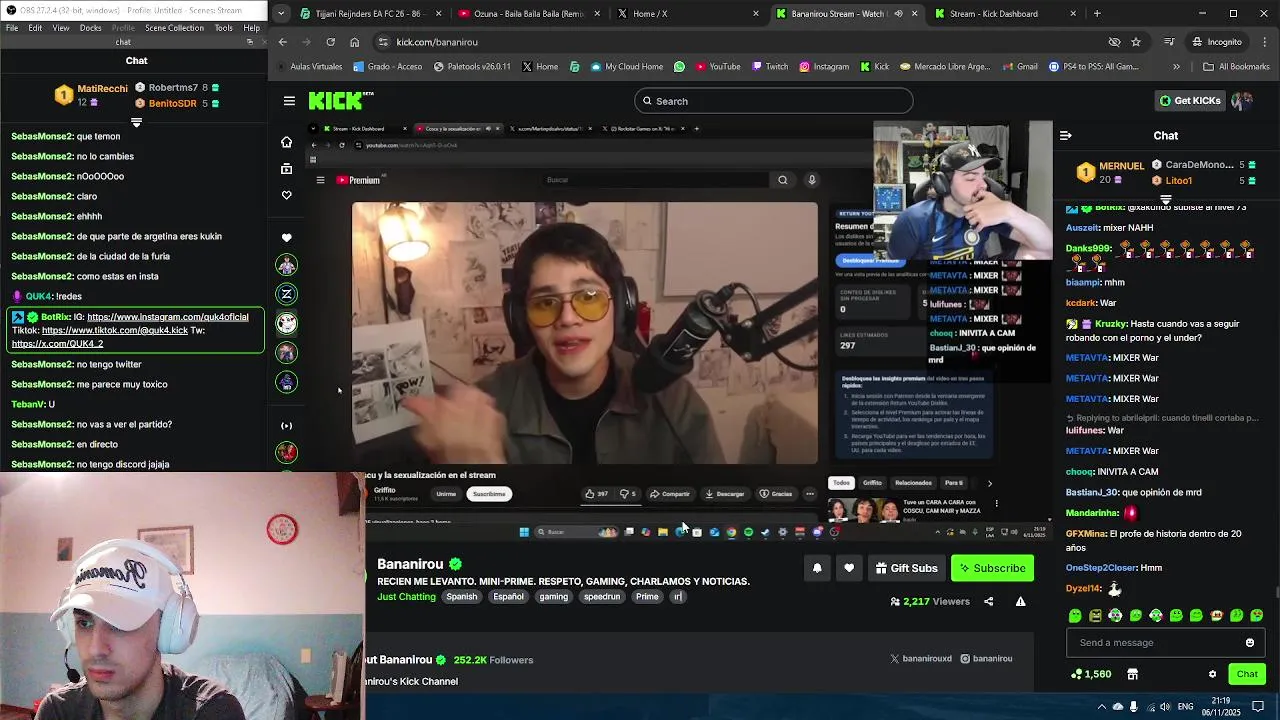1280x720 pixels.
Task: Bookmark this page with the star icon
Action: point(1136,42)
